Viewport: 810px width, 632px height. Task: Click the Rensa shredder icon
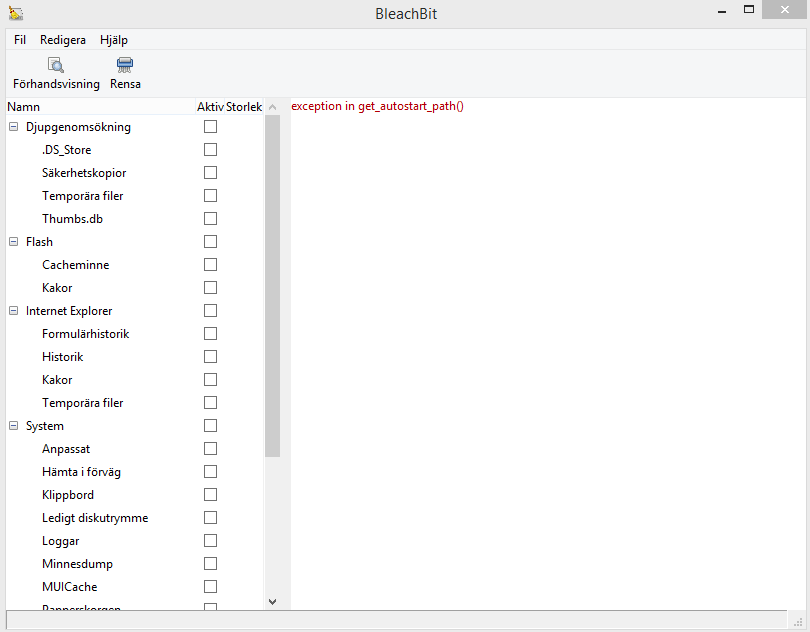[125, 65]
